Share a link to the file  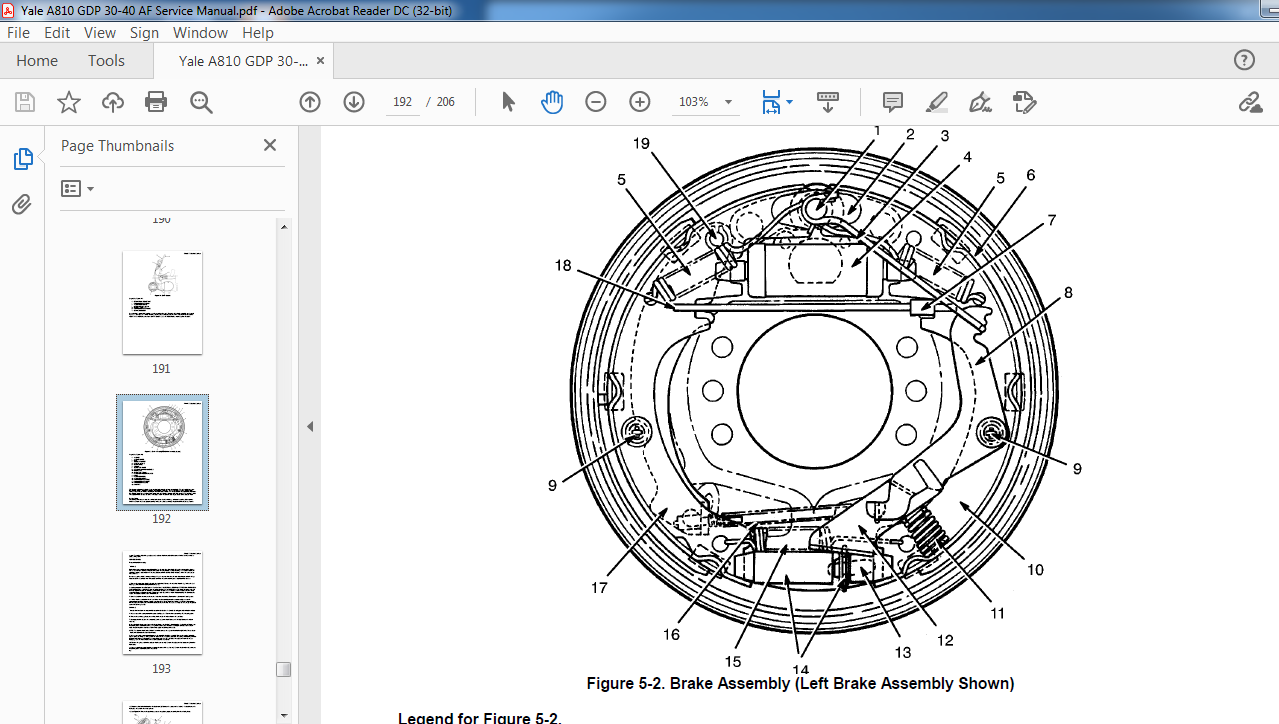1250,102
